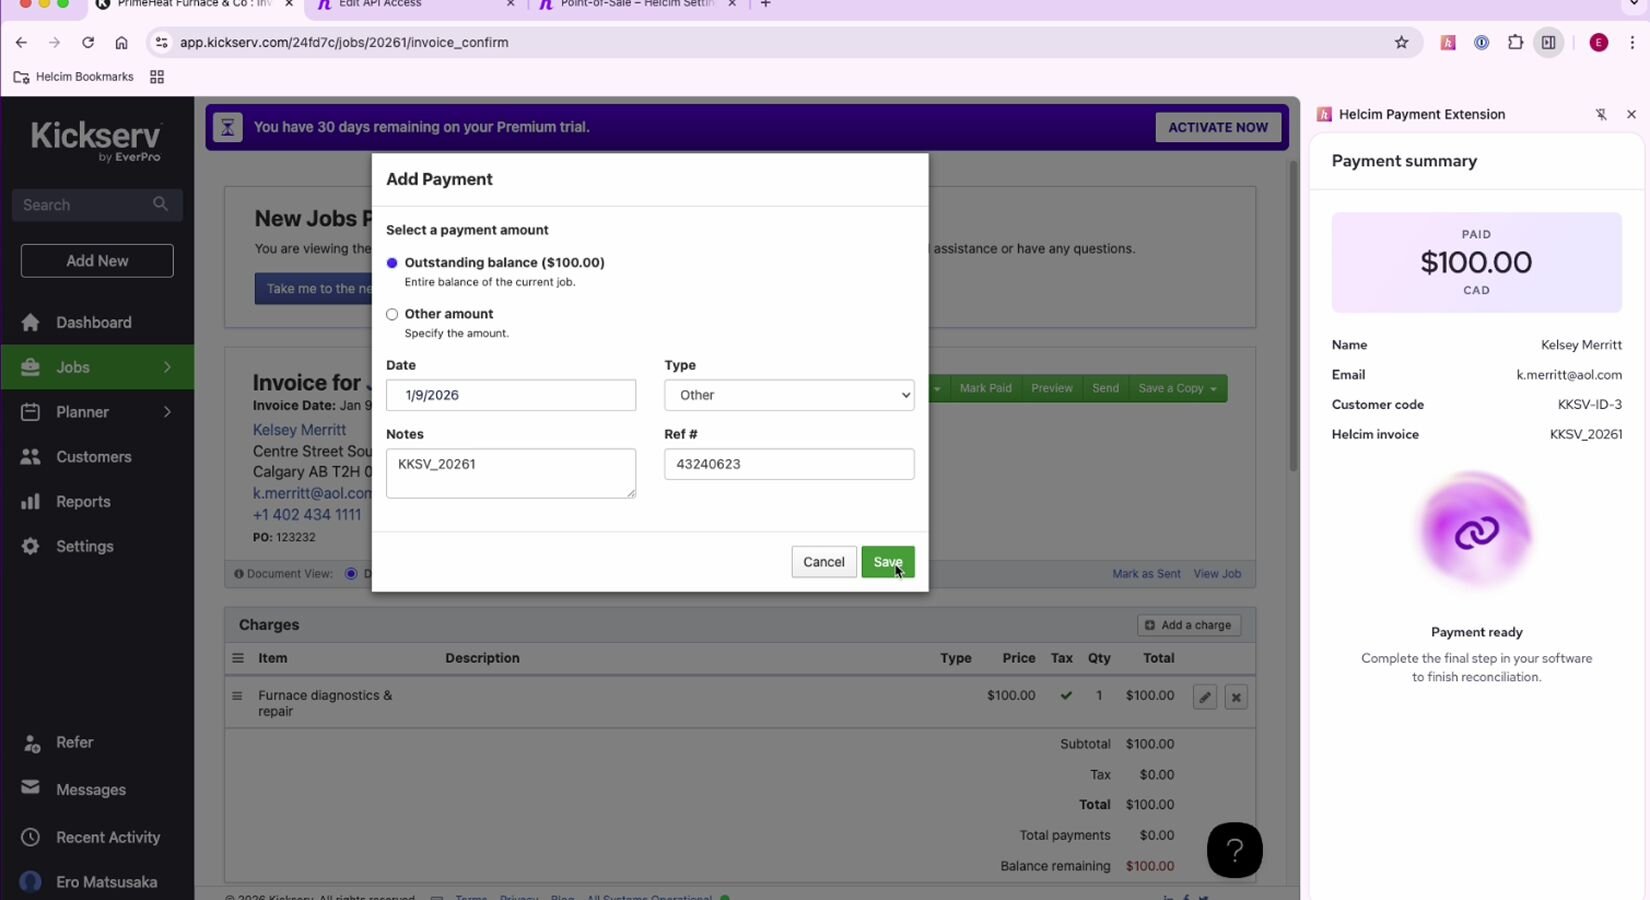Open the help question mark bubble

[x=1234, y=850]
